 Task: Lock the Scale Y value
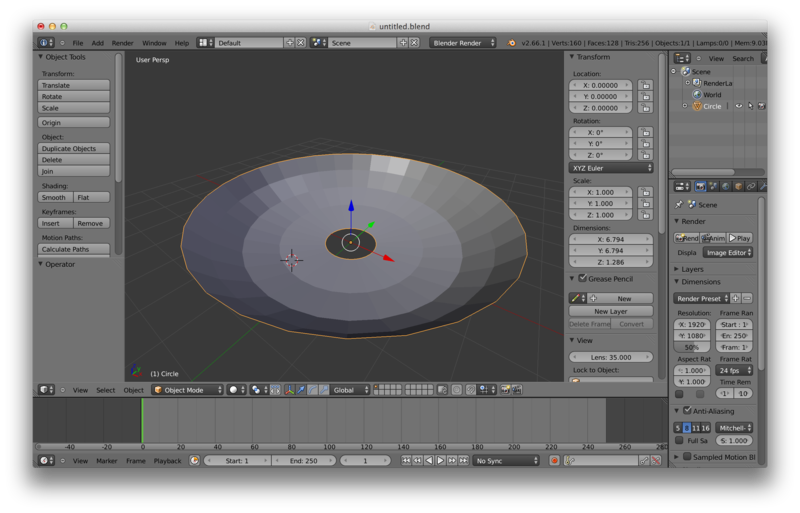pos(645,203)
